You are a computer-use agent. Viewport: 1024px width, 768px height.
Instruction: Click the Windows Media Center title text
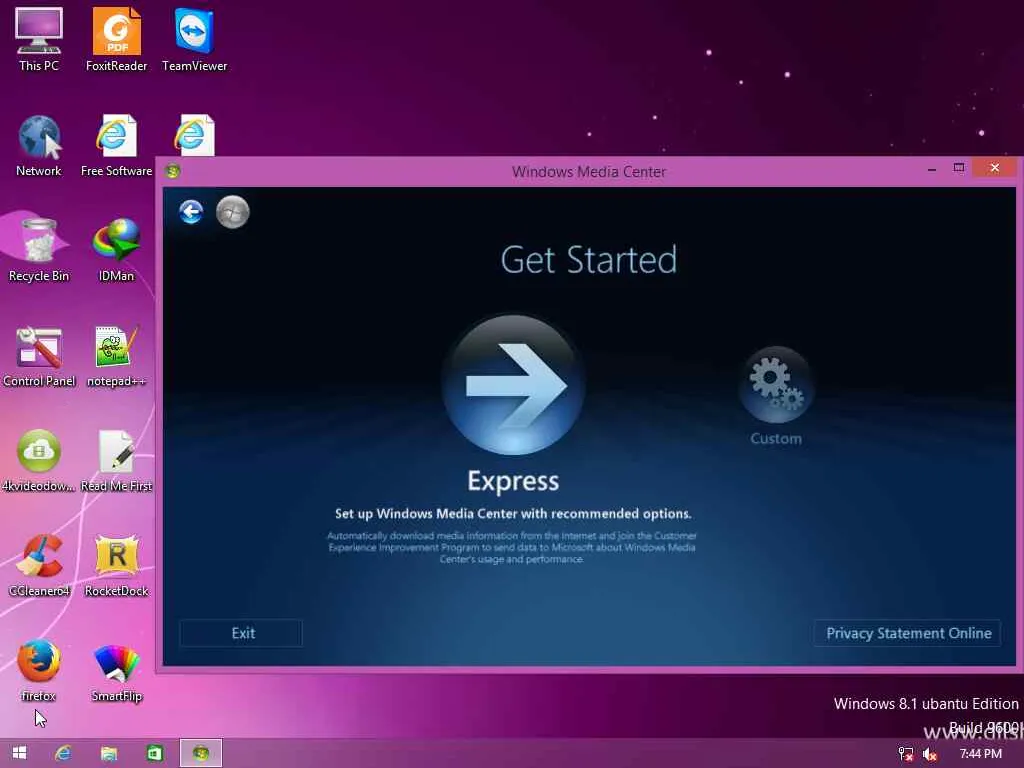pos(588,172)
